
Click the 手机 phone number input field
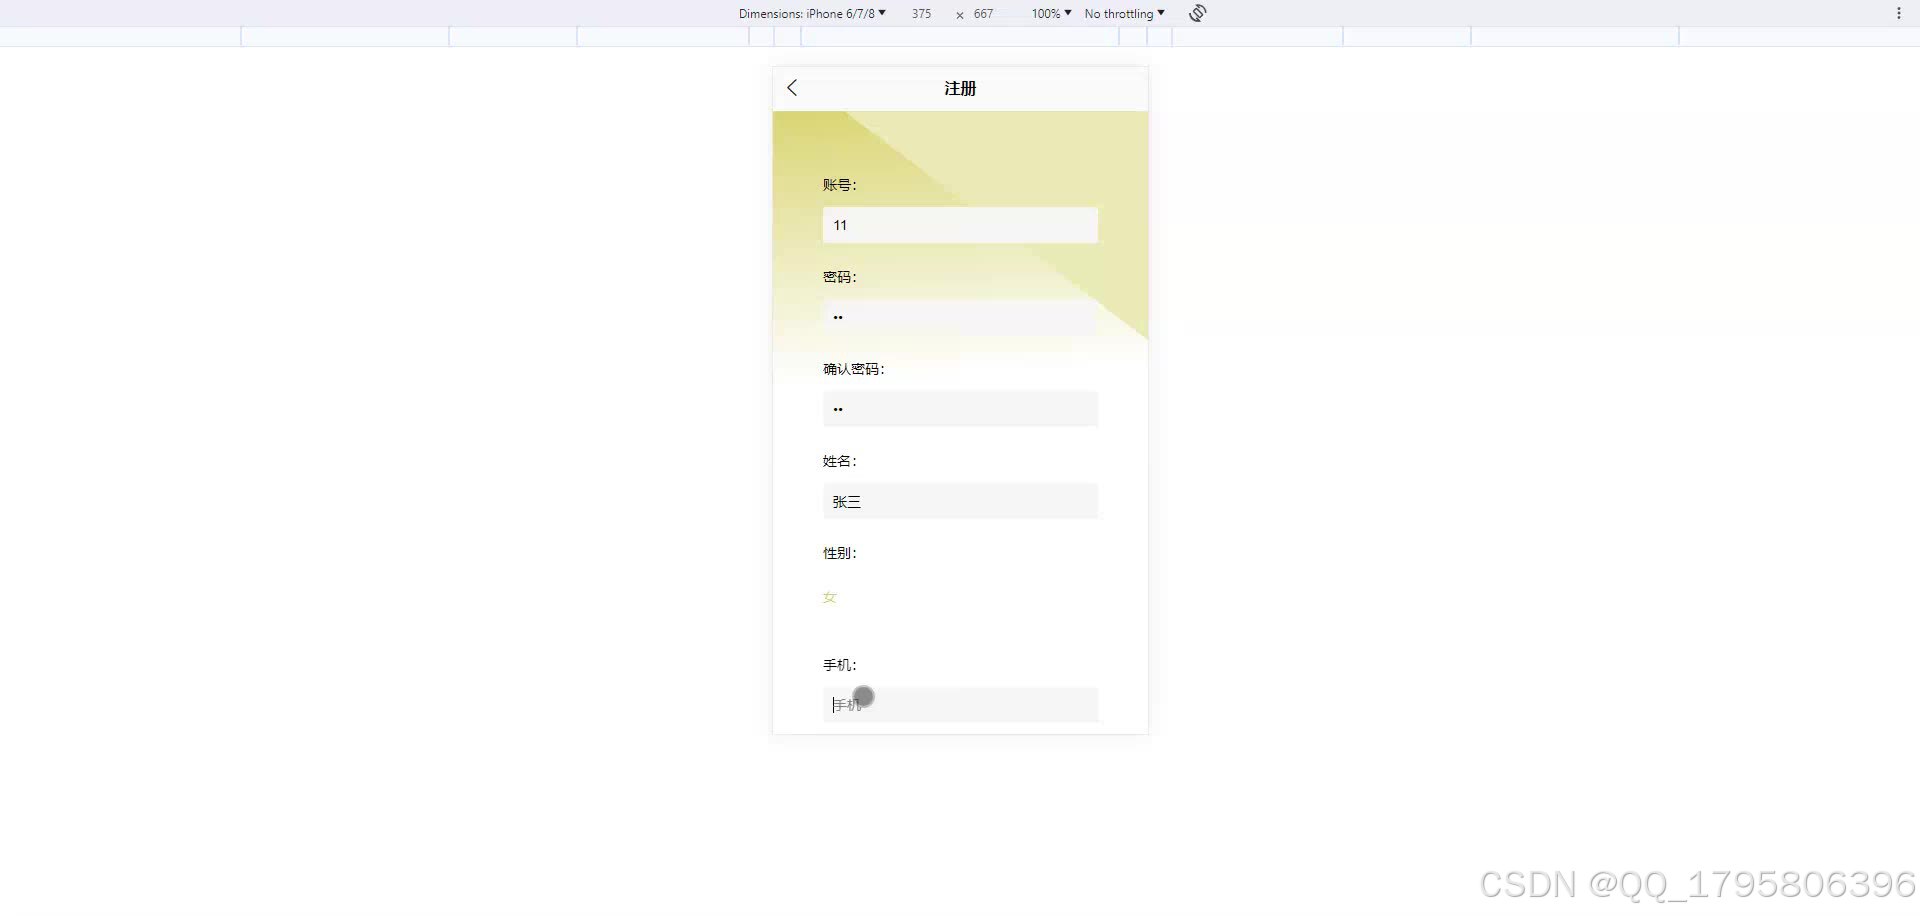tap(960, 705)
